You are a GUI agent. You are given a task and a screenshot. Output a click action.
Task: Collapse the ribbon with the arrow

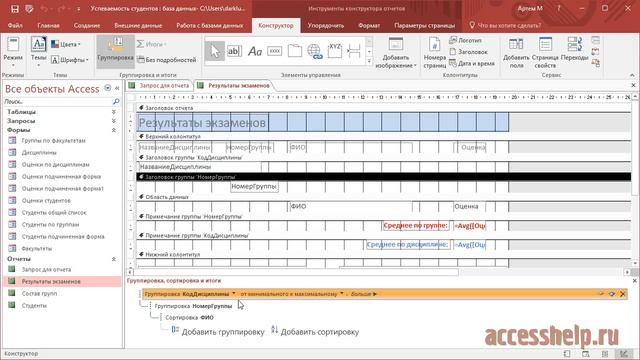(632, 75)
